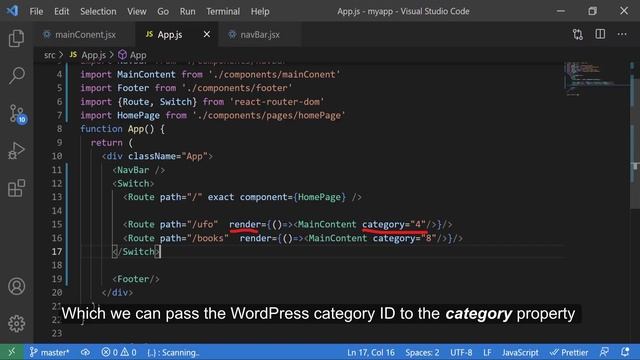
Task: Open the View menu
Action: (x=136, y=11)
